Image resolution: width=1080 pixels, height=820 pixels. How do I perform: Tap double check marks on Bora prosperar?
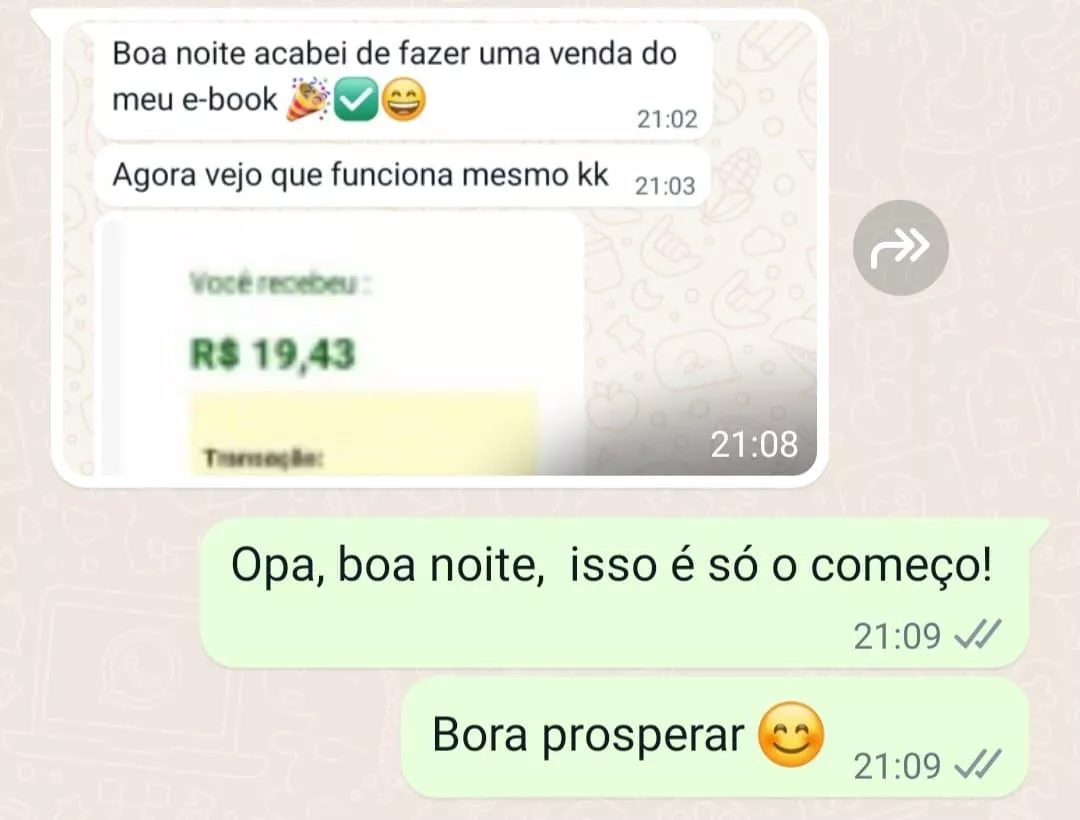[977, 764]
